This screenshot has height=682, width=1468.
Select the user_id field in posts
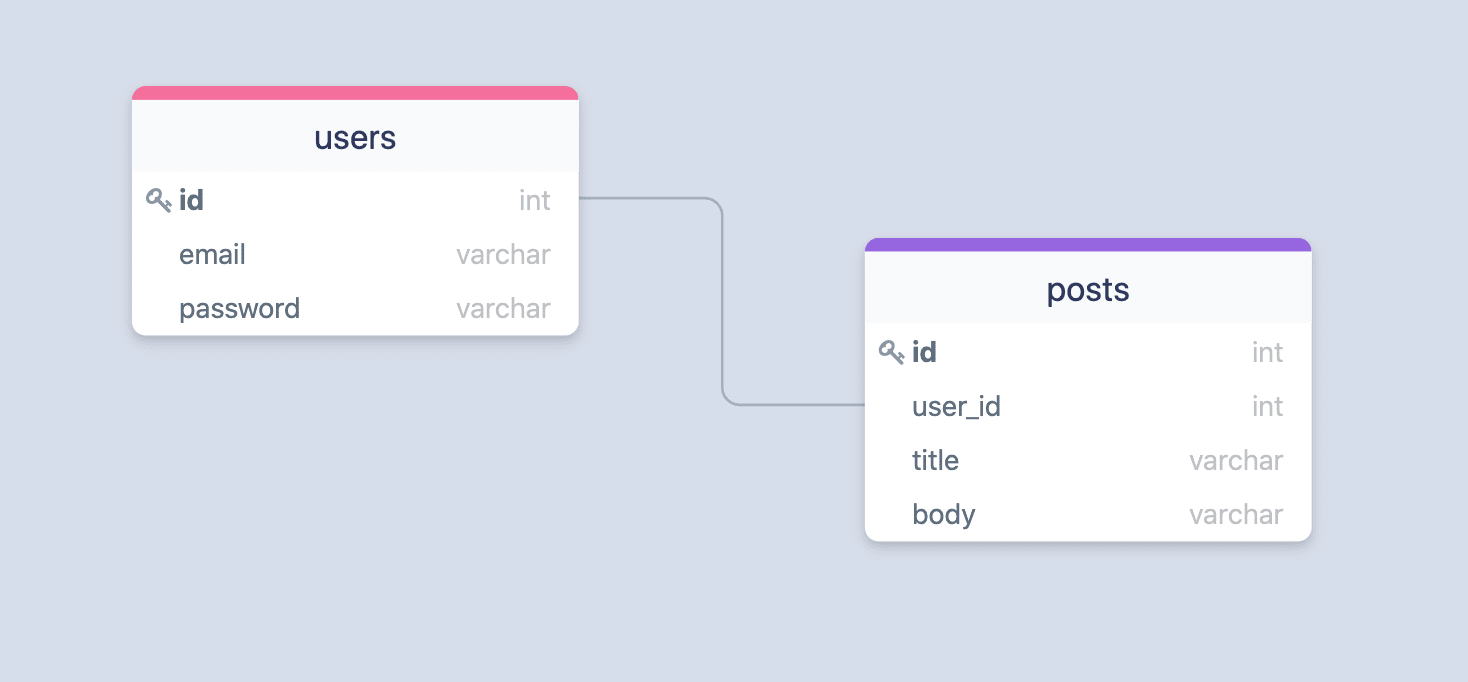click(x=956, y=406)
